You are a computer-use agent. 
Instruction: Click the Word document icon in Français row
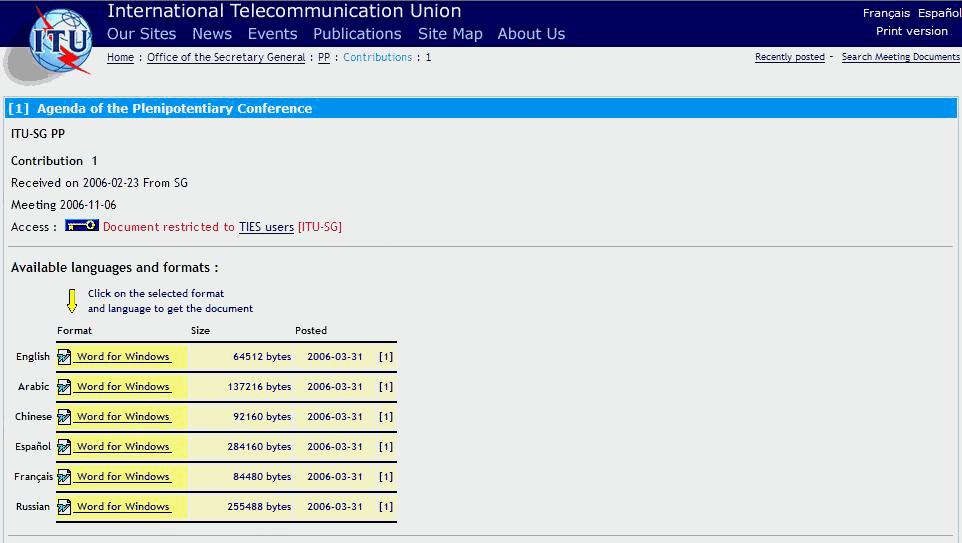[x=64, y=477]
